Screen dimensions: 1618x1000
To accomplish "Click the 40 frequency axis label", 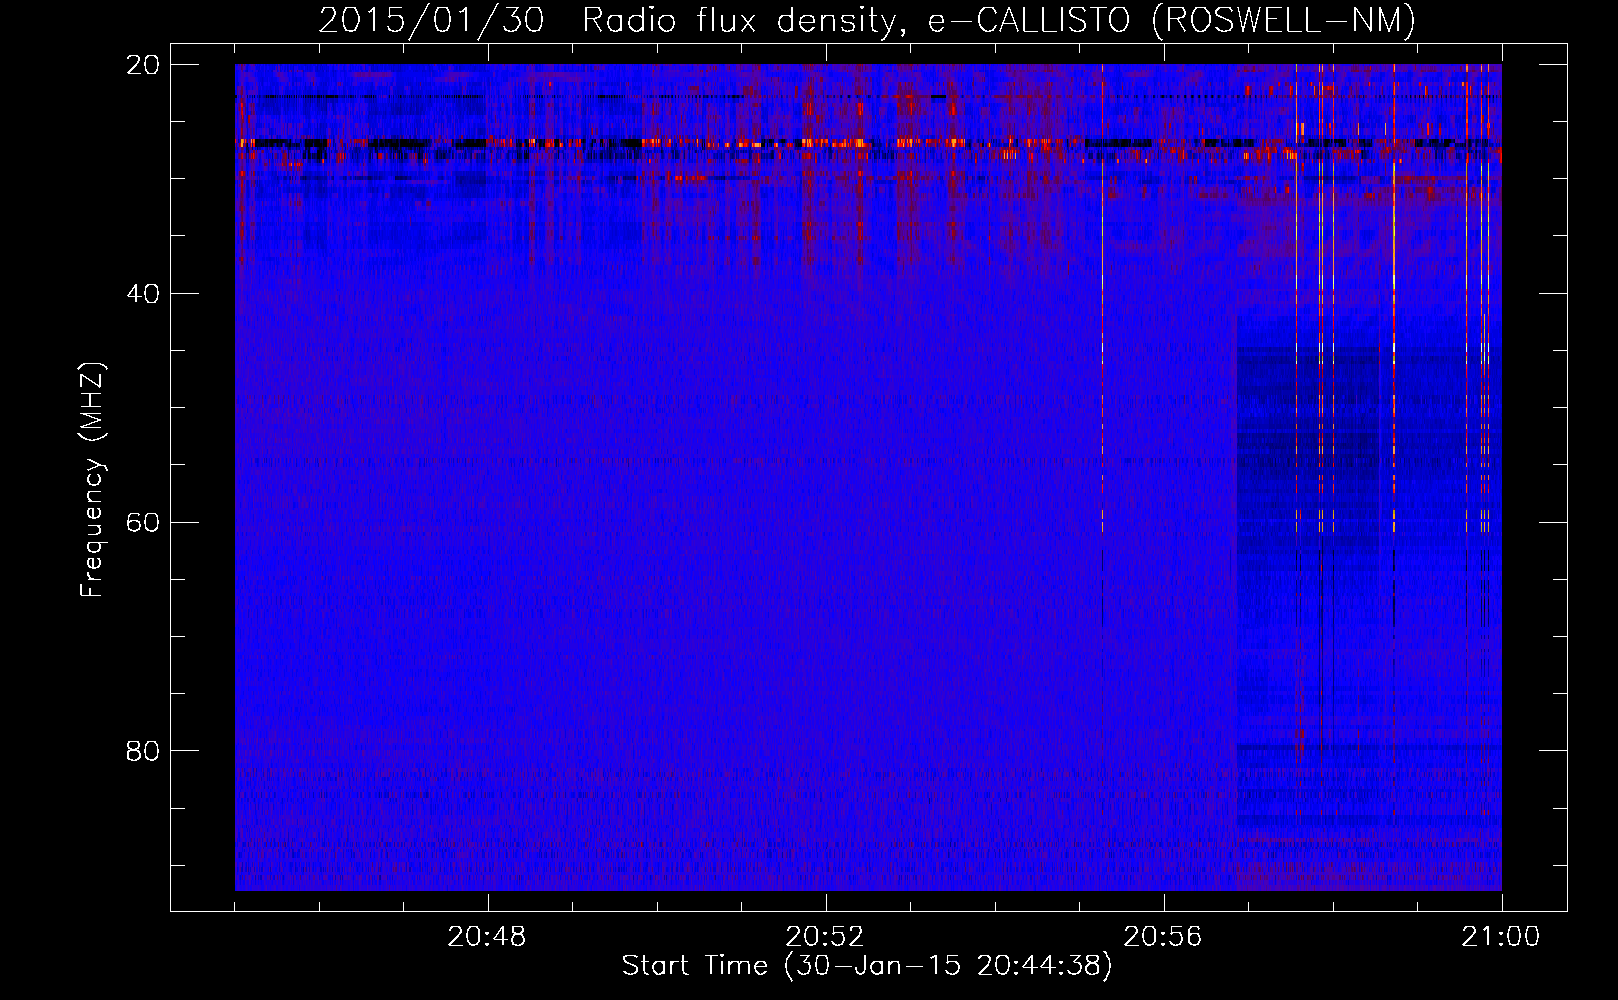I will pyautogui.click(x=143, y=294).
